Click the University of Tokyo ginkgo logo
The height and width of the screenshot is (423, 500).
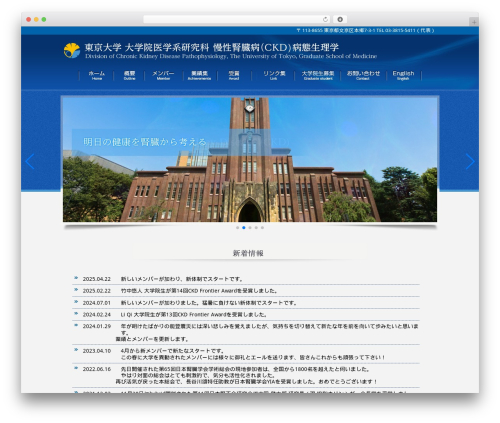[x=72, y=51]
